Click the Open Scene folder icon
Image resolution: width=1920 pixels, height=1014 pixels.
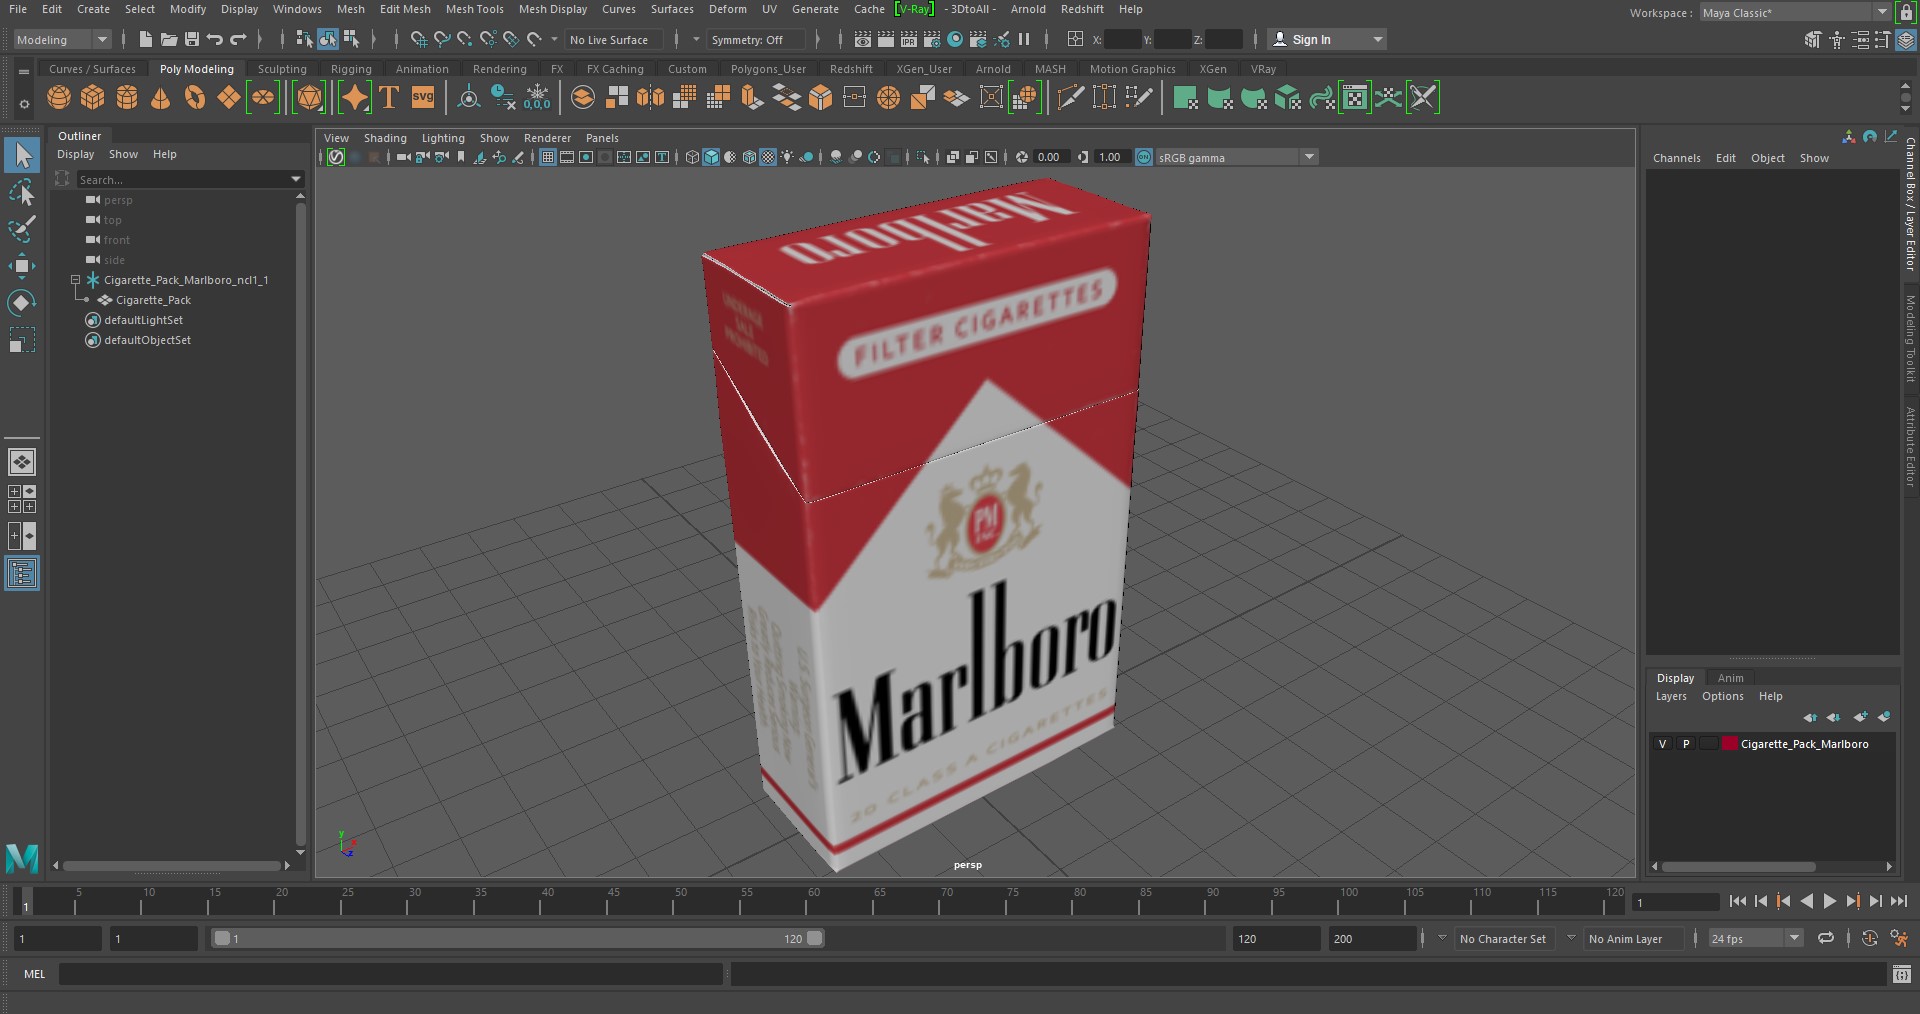(169, 39)
